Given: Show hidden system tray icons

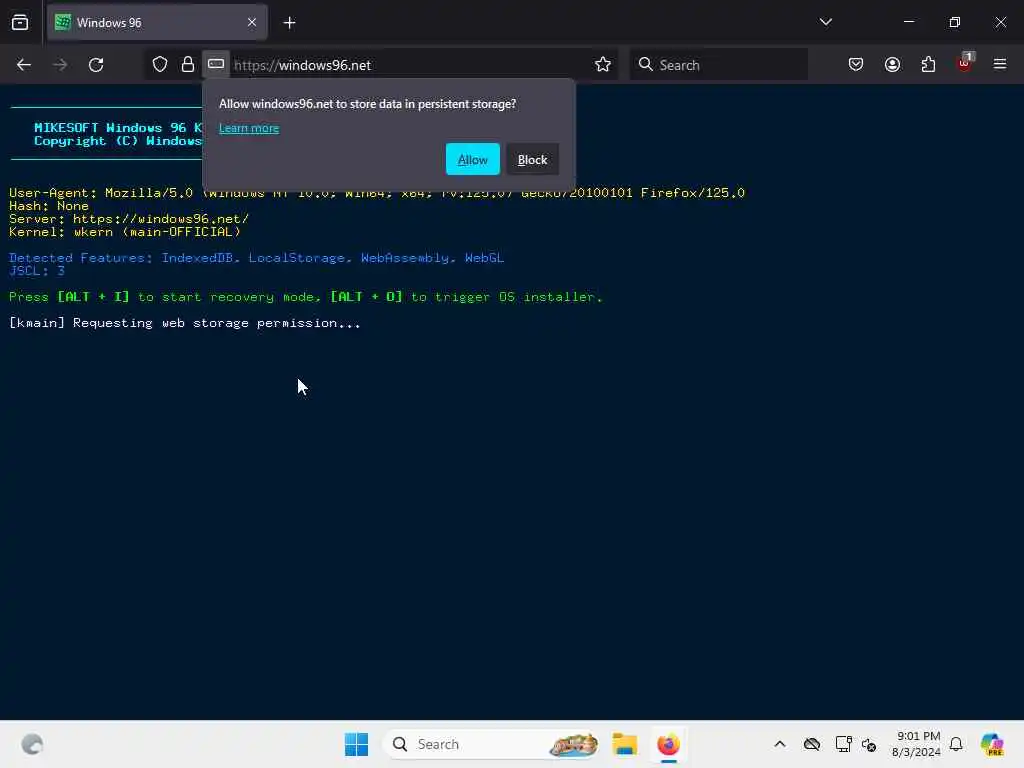Looking at the screenshot, I should pos(780,744).
